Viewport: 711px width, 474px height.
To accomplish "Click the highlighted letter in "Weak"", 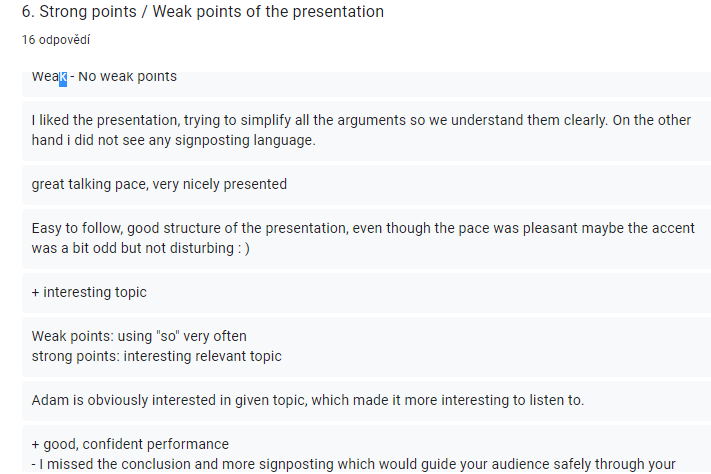I will pos(63,77).
